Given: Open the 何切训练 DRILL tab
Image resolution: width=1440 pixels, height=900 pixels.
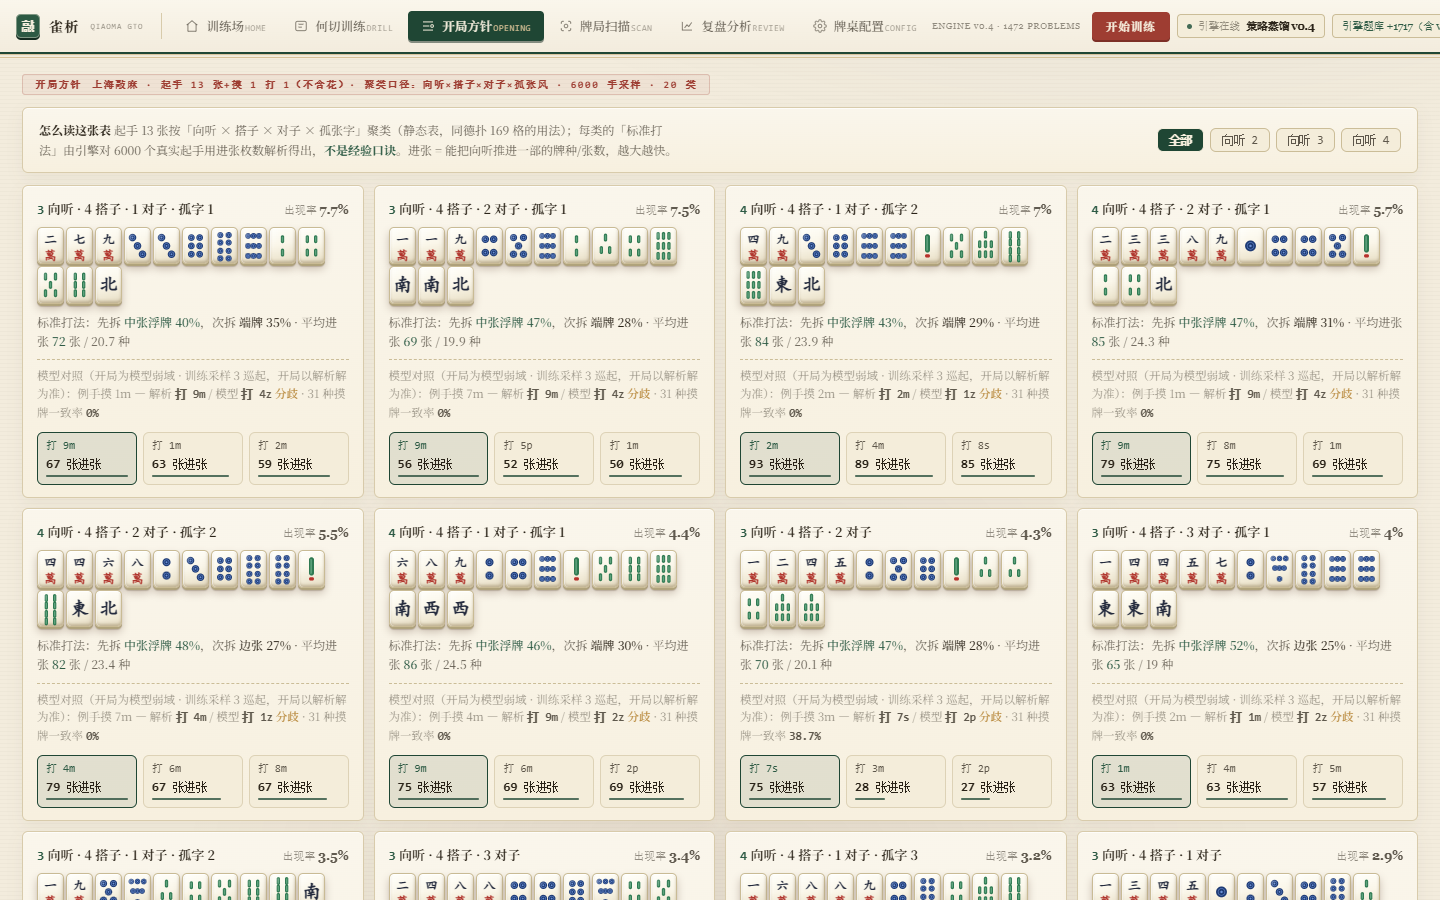Looking at the screenshot, I should coord(343,27).
